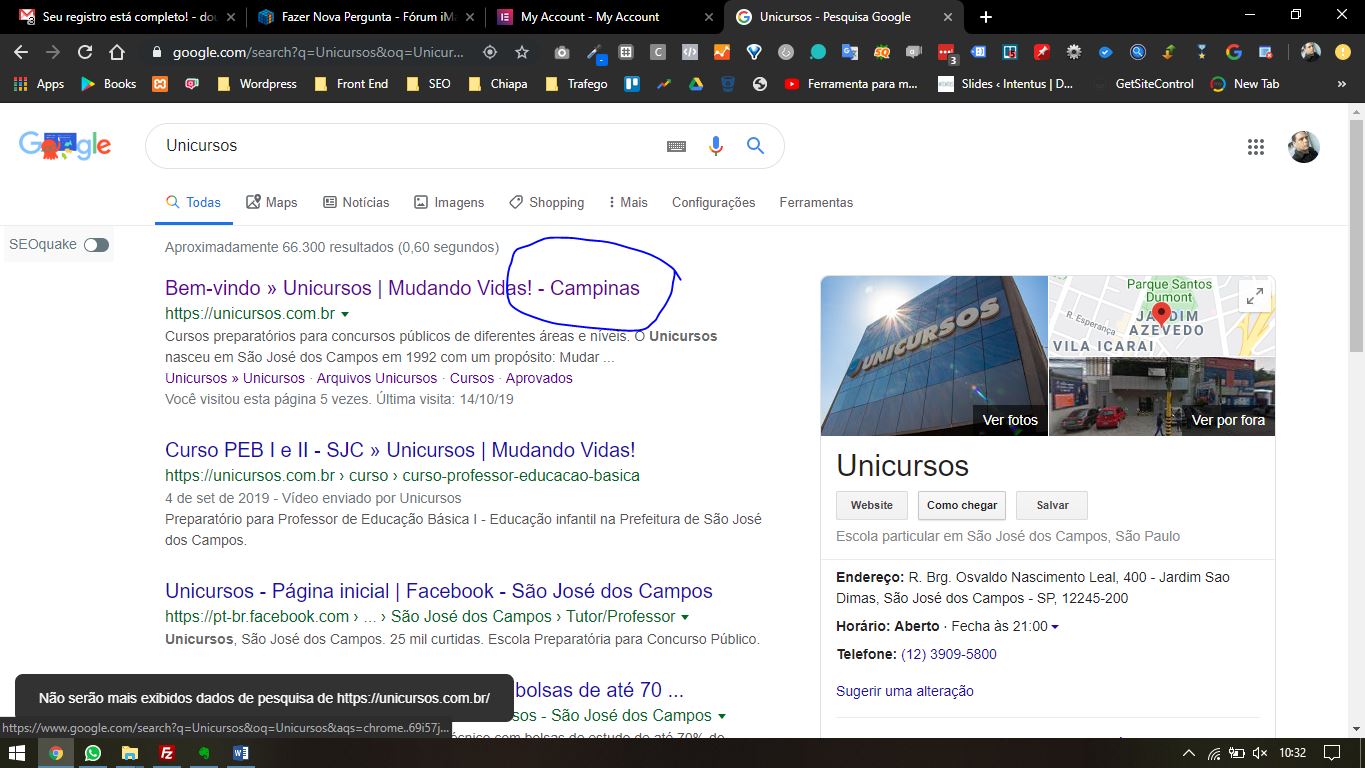1365x768 pixels.
Task: Open the map thumbnail of Jardim Azevedo
Action: pos(1162,316)
